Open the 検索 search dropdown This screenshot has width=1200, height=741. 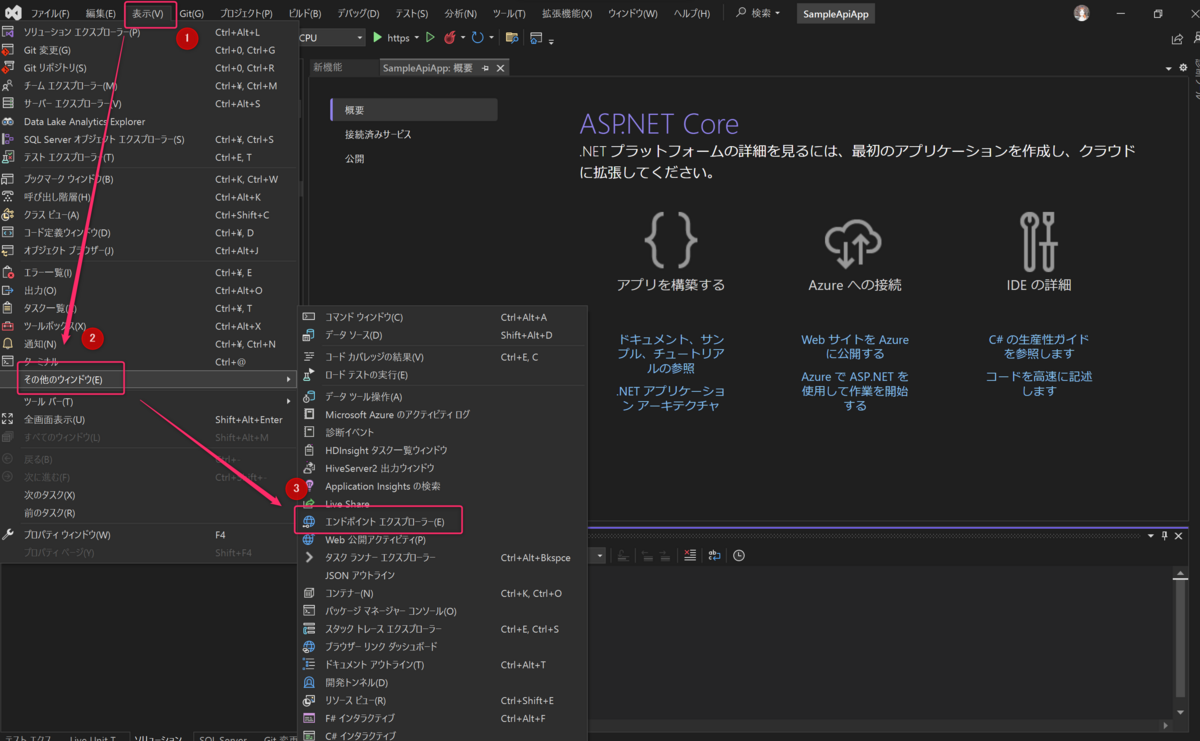pyautogui.click(x=760, y=14)
